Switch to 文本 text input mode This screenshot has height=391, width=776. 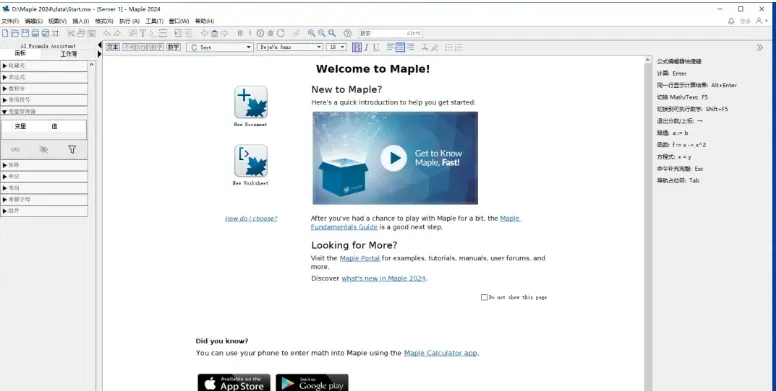pos(113,47)
